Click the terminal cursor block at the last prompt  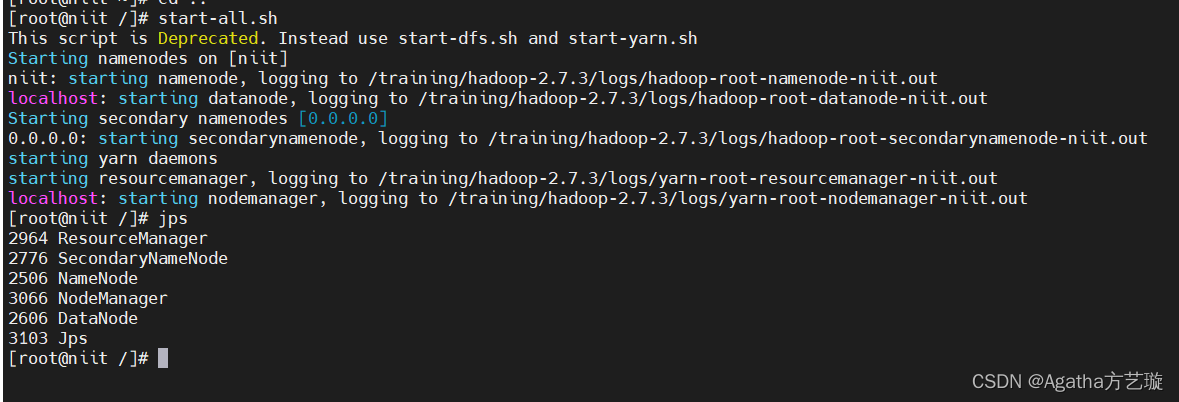(x=163, y=358)
